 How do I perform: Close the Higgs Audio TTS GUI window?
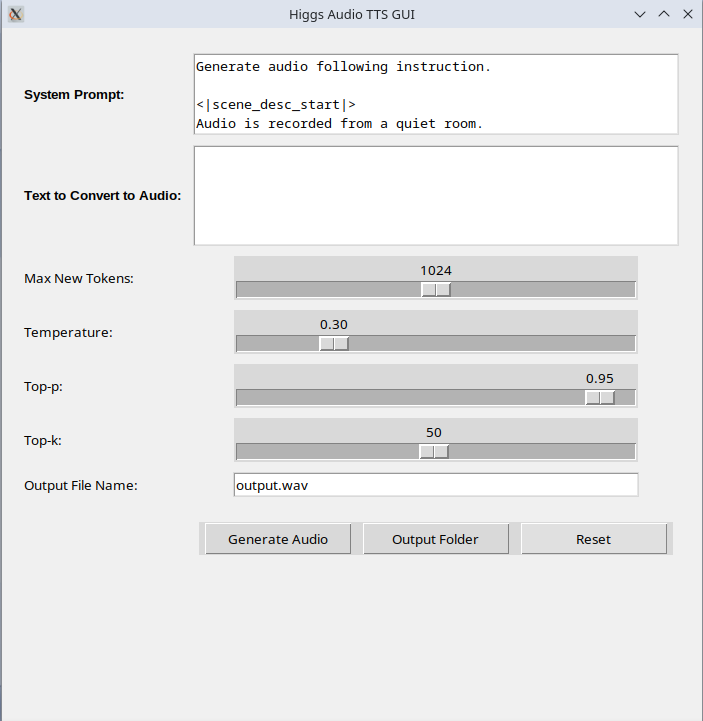pyautogui.click(x=688, y=14)
